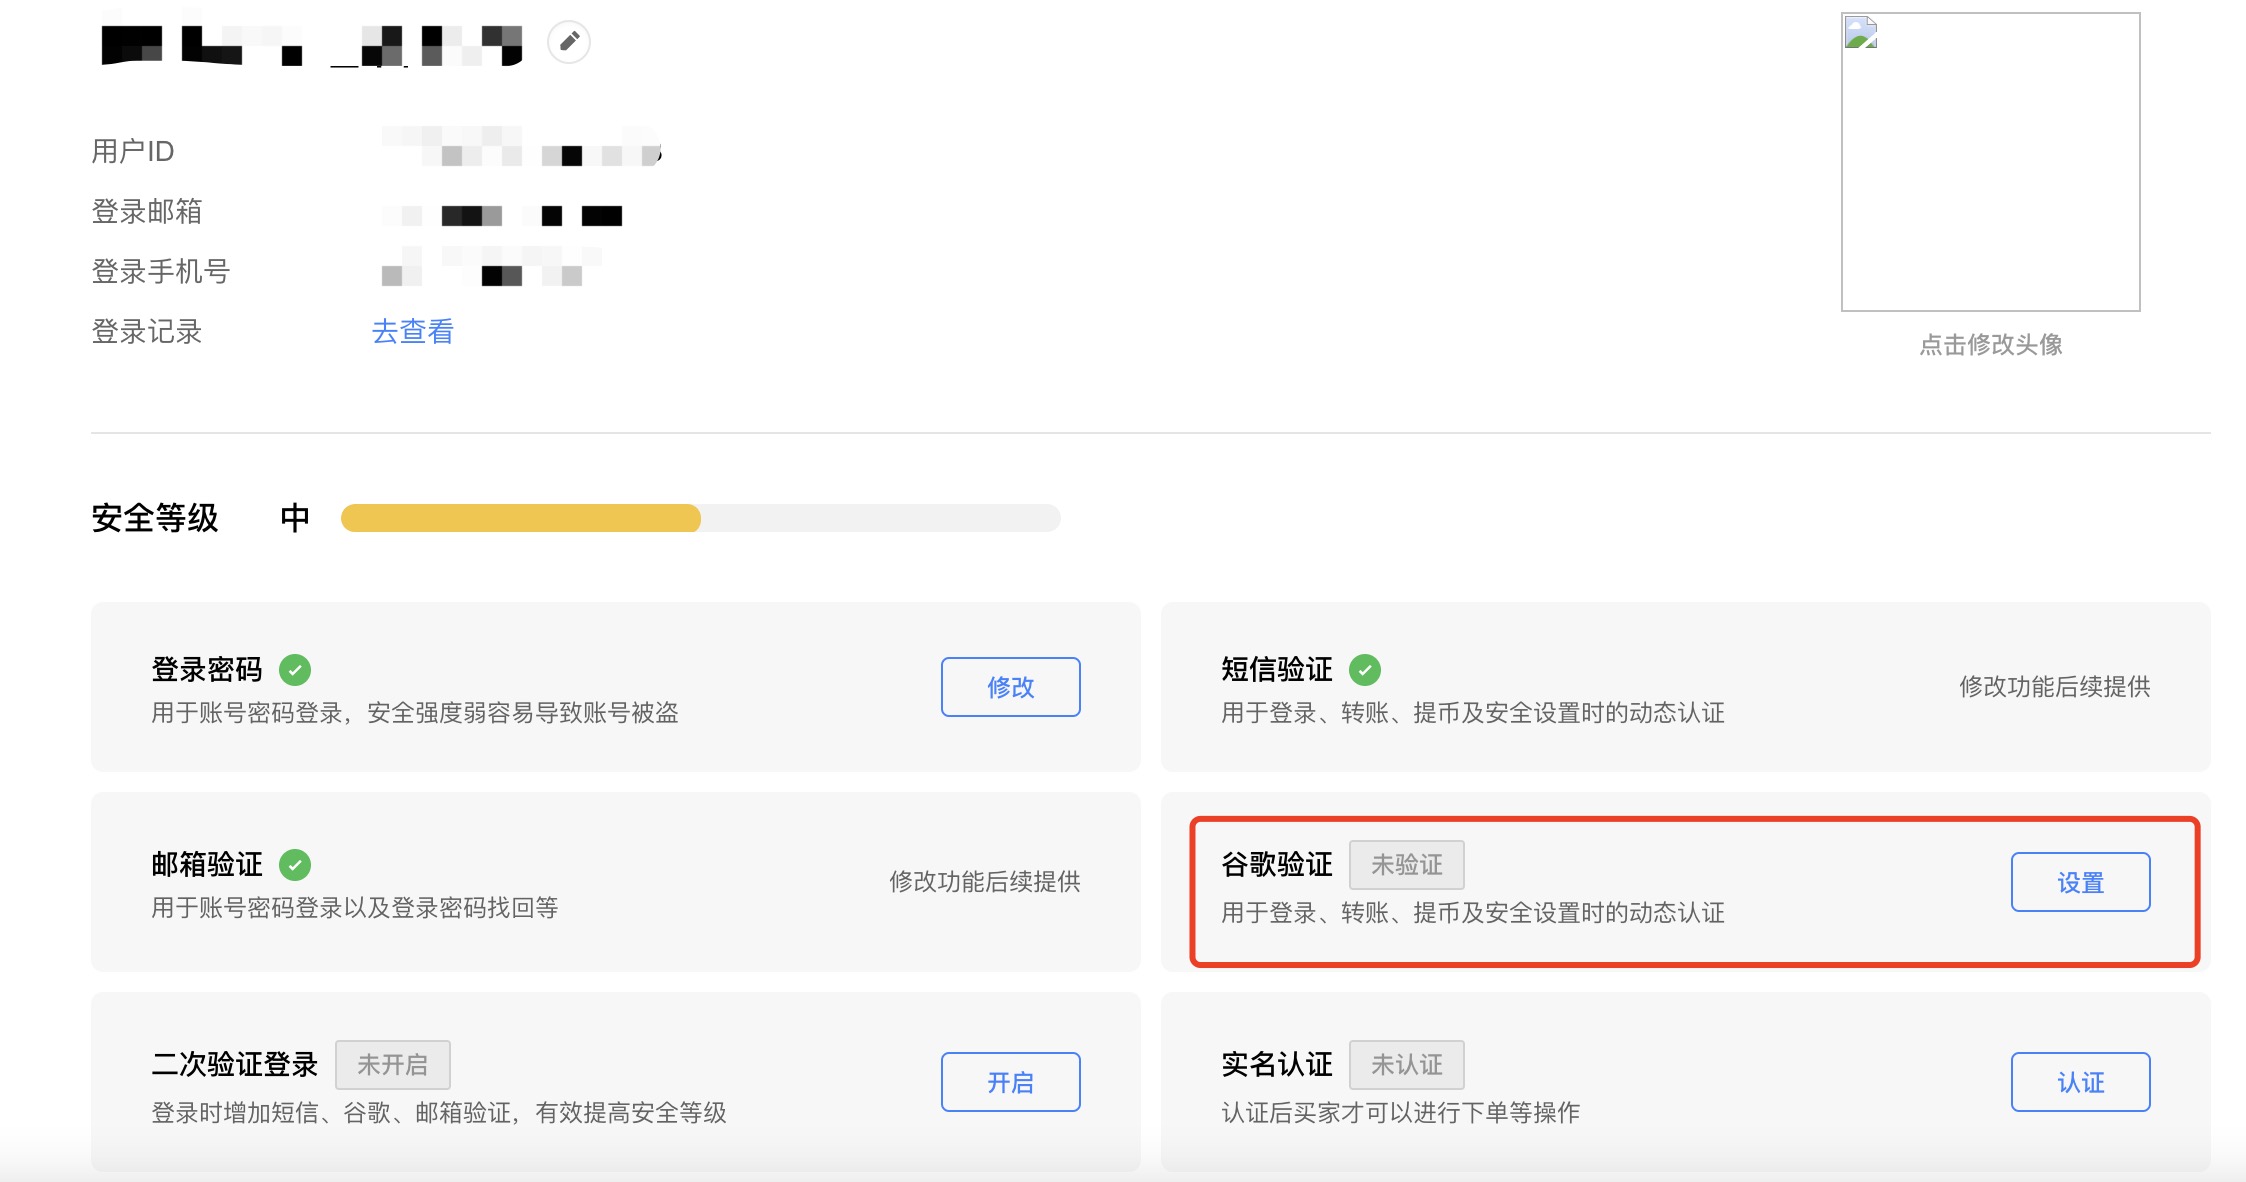Viewport: 2246px width, 1182px height.
Task: Click the pencil edit icon beside username
Action: pyautogui.click(x=569, y=42)
